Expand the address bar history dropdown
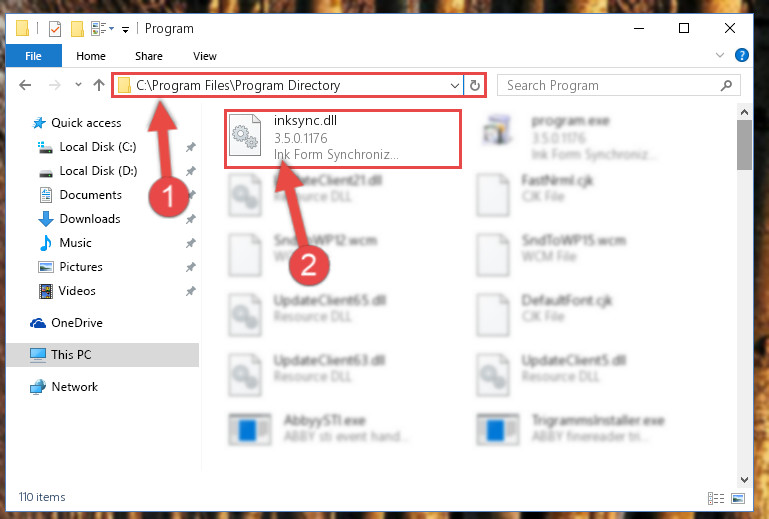This screenshot has width=769, height=519. pyautogui.click(x=455, y=85)
